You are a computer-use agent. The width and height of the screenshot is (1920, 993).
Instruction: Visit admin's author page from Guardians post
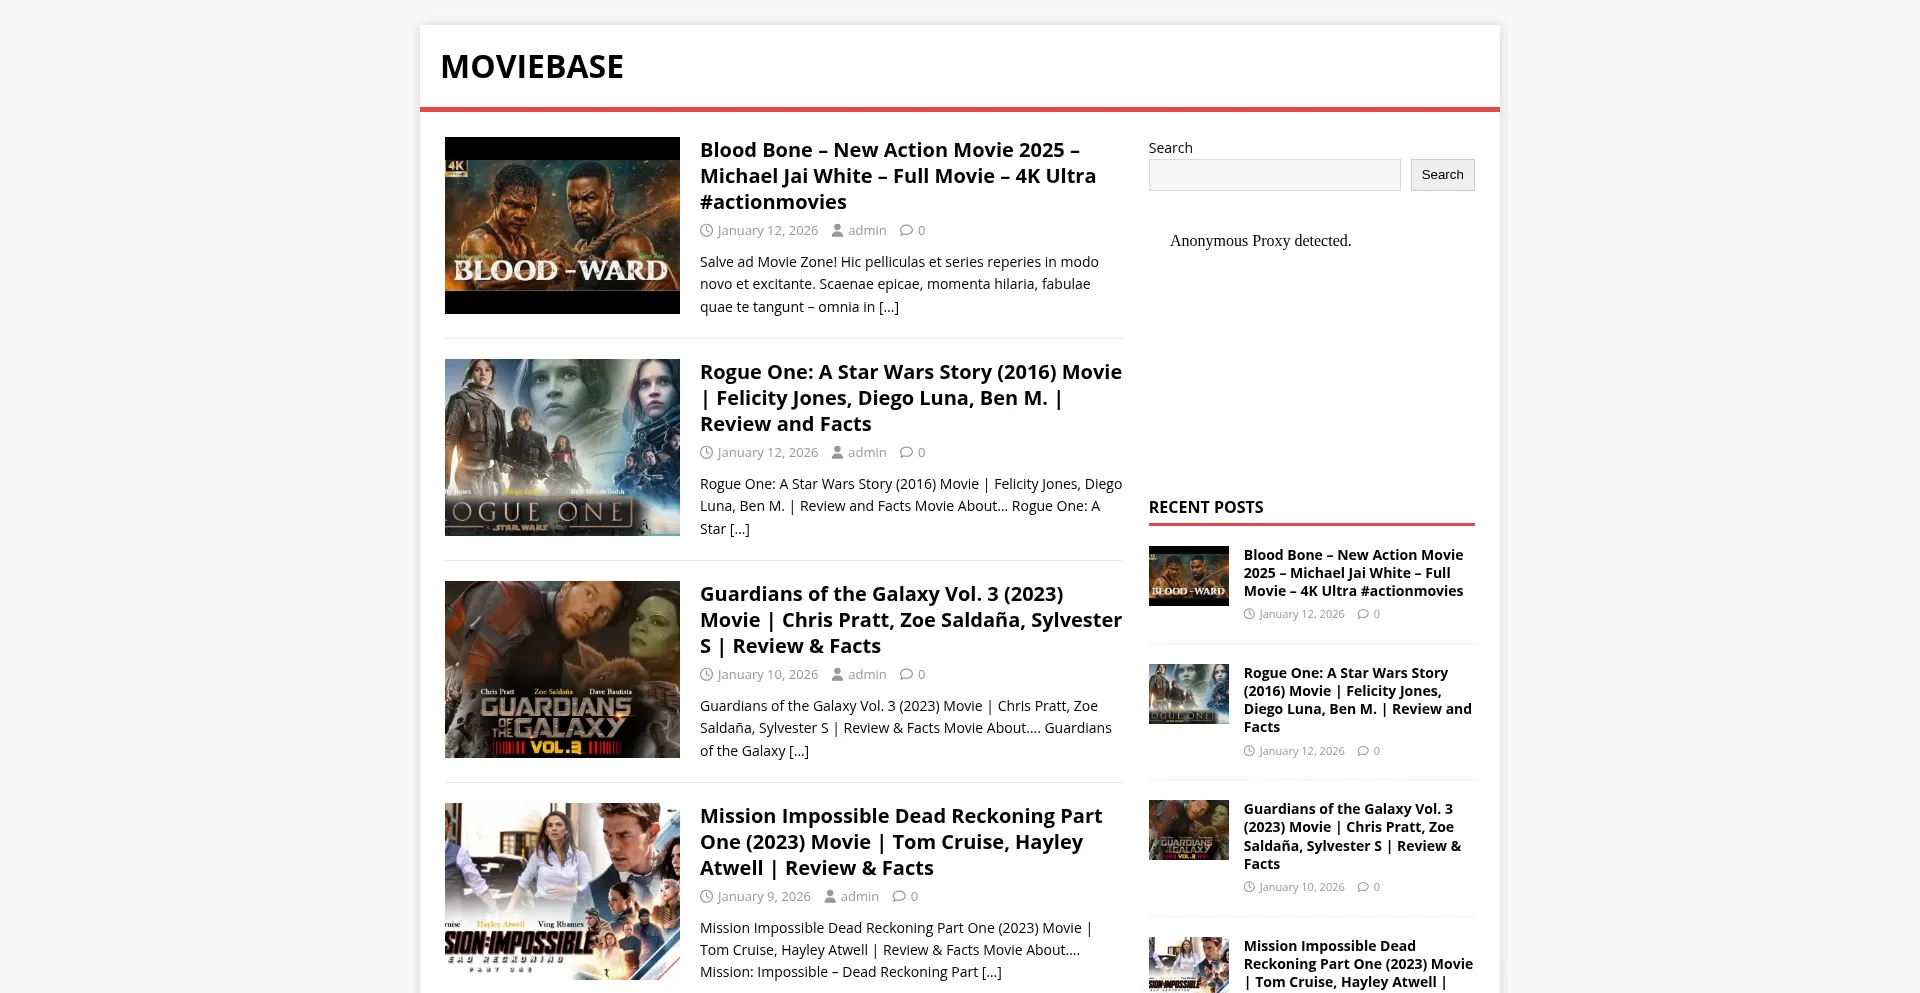click(x=866, y=674)
